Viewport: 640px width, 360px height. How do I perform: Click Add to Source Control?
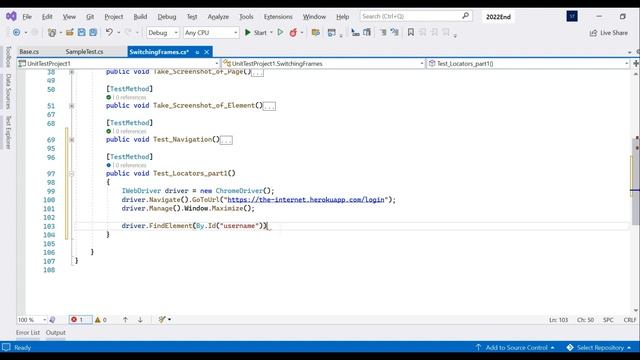click(x=515, y=348)
